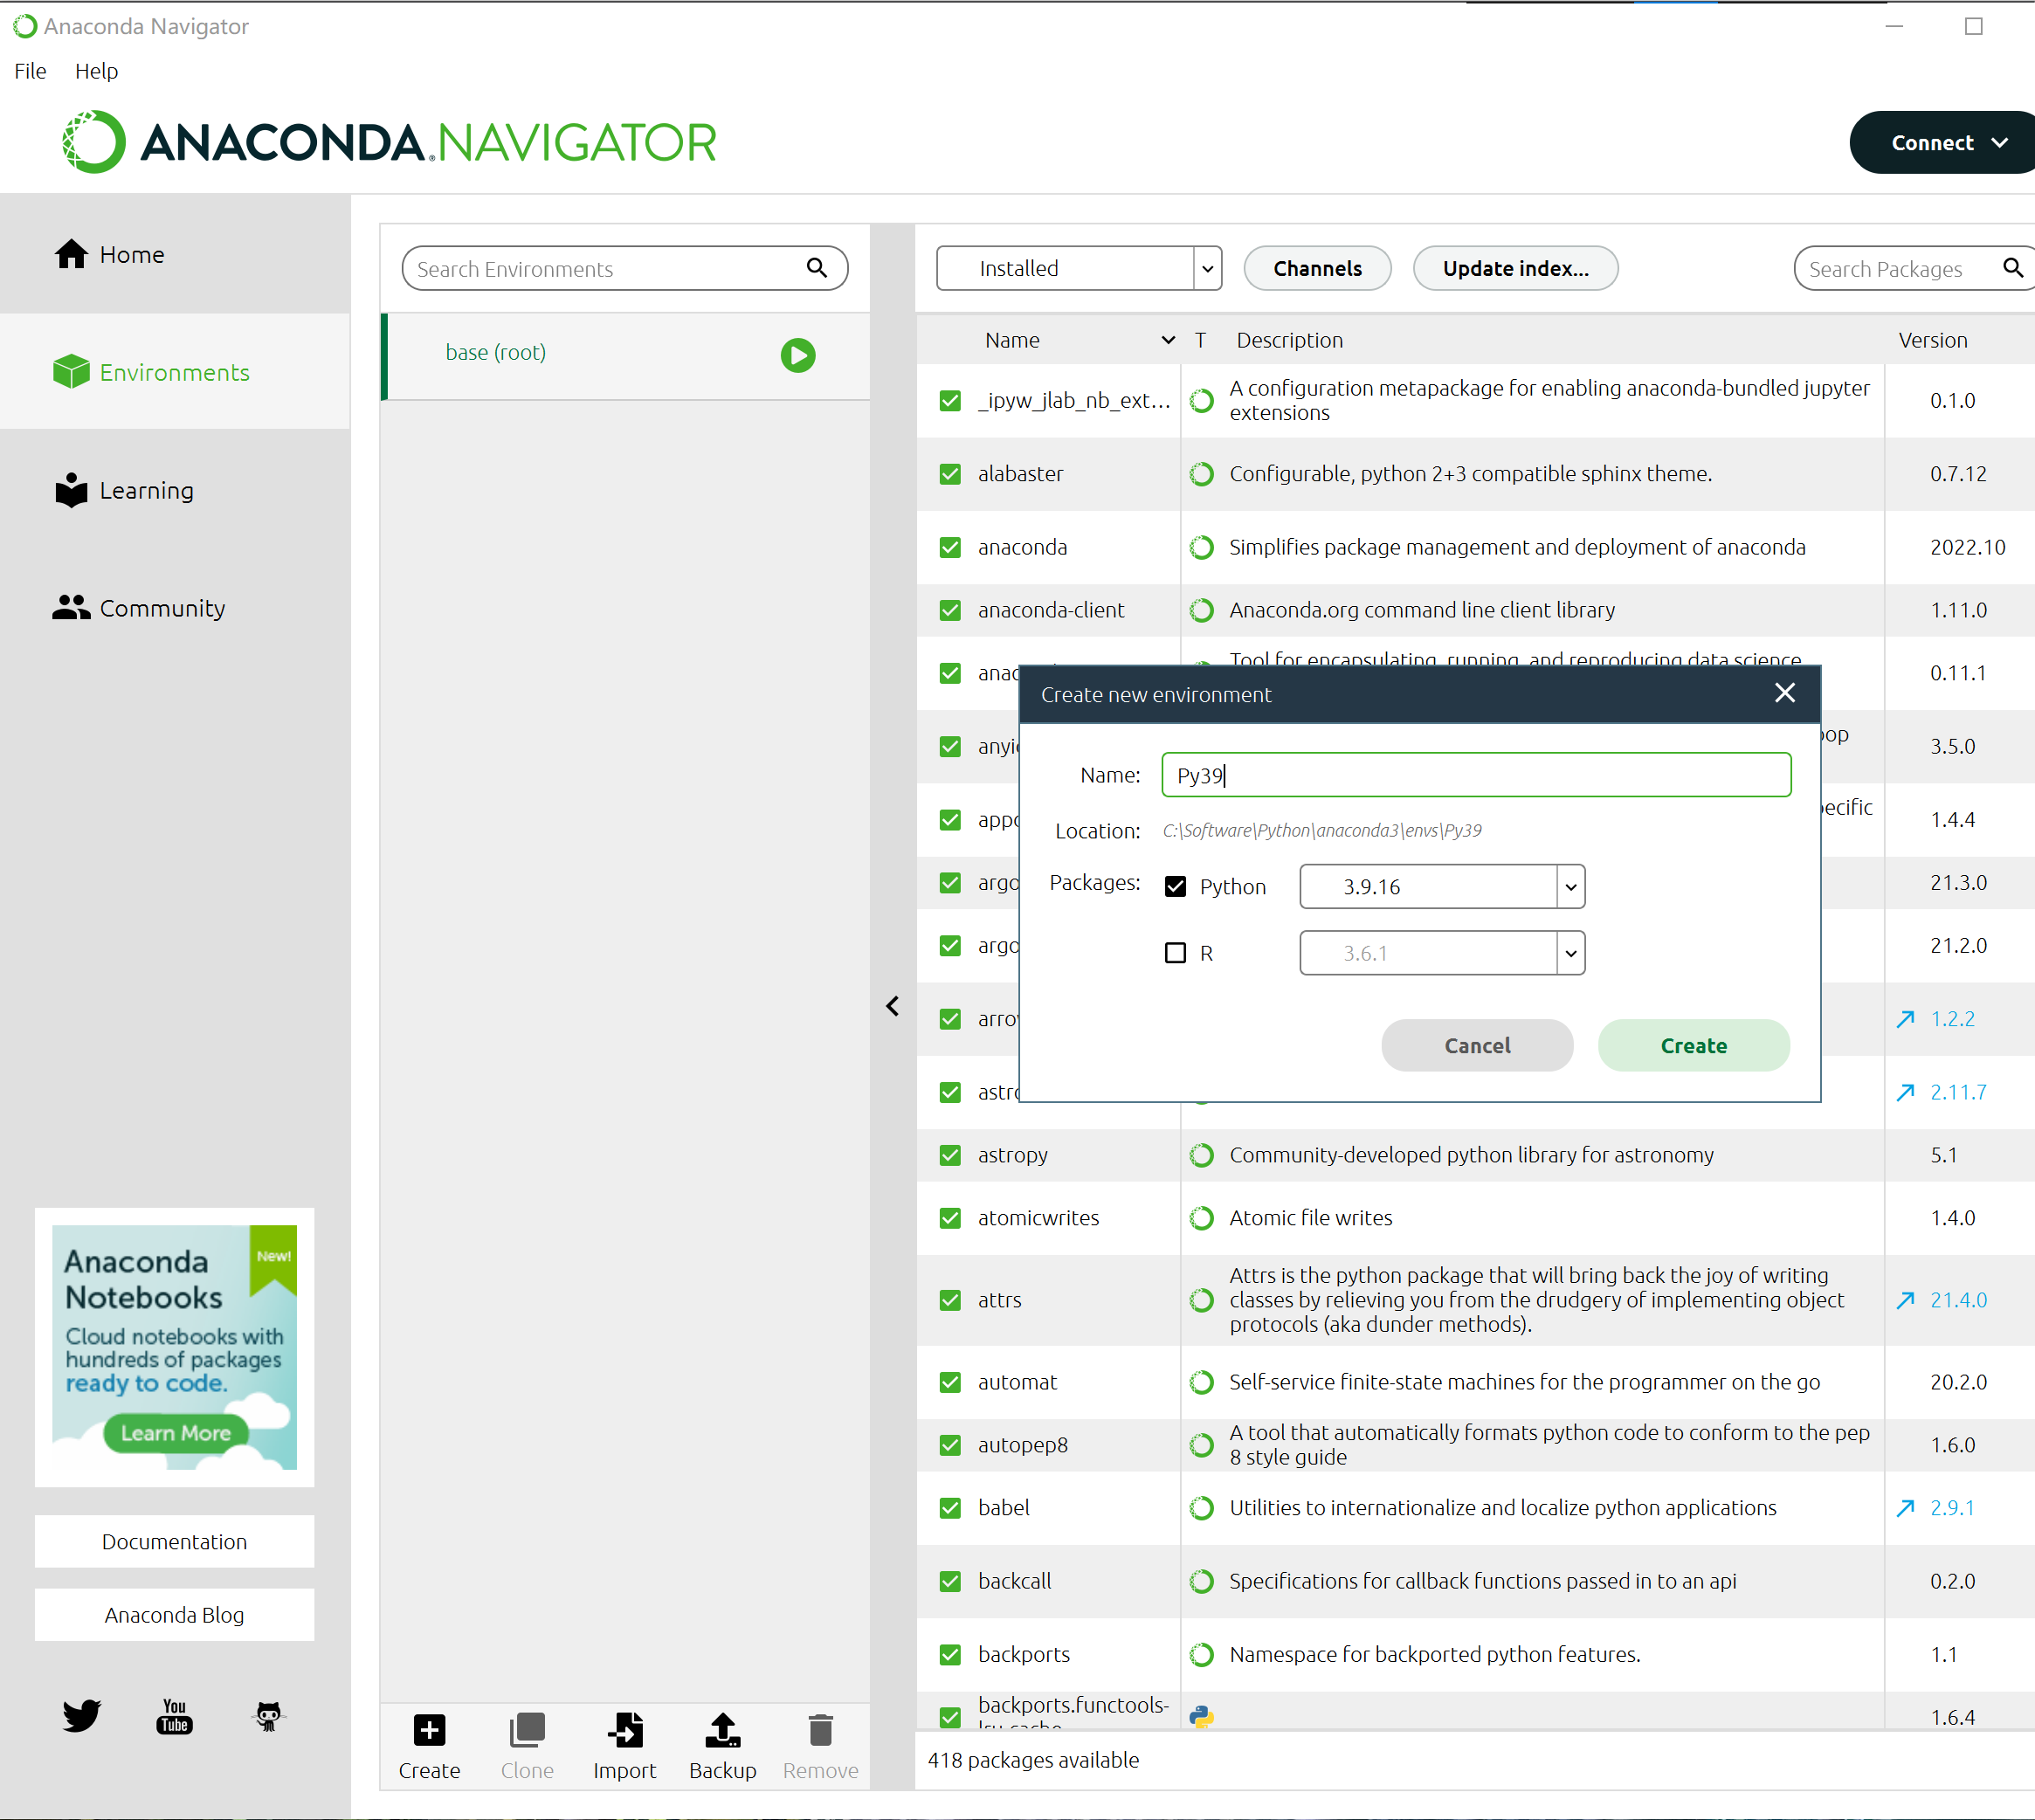Click the green play button for base (root)

tap(798, 355)
